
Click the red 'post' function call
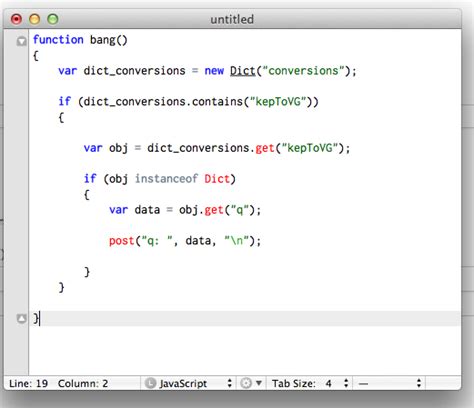pyautogui.click(x=122, y=241)
